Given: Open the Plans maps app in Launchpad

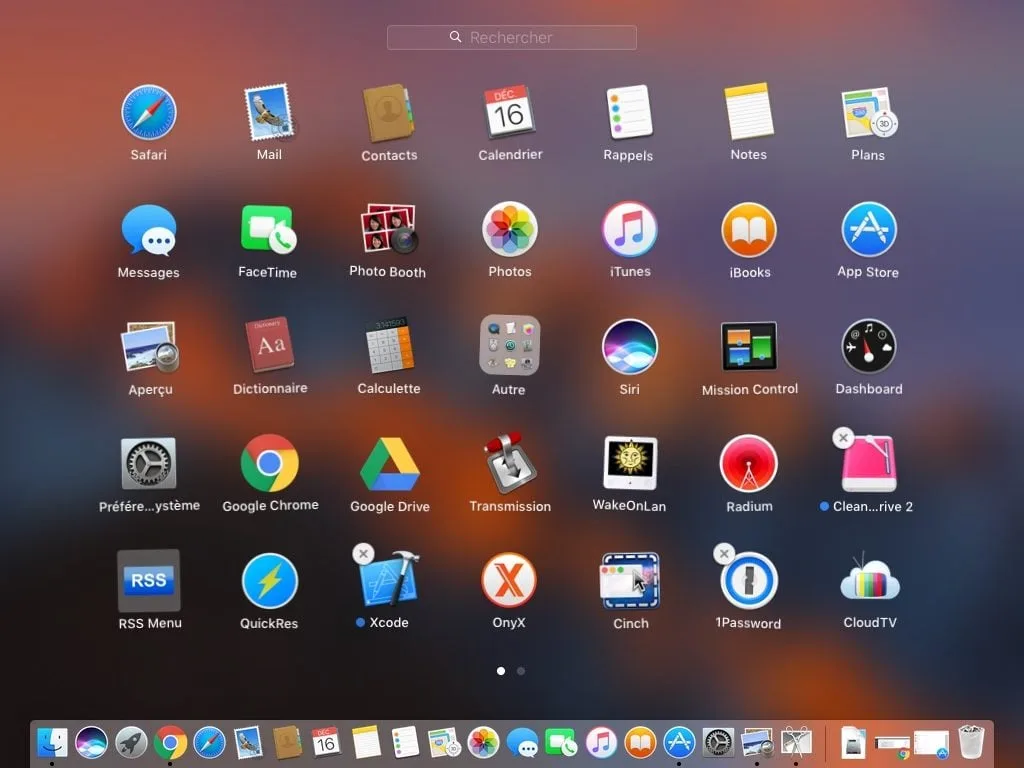Looking at the screenshot, I should click(x=869, y=112).
